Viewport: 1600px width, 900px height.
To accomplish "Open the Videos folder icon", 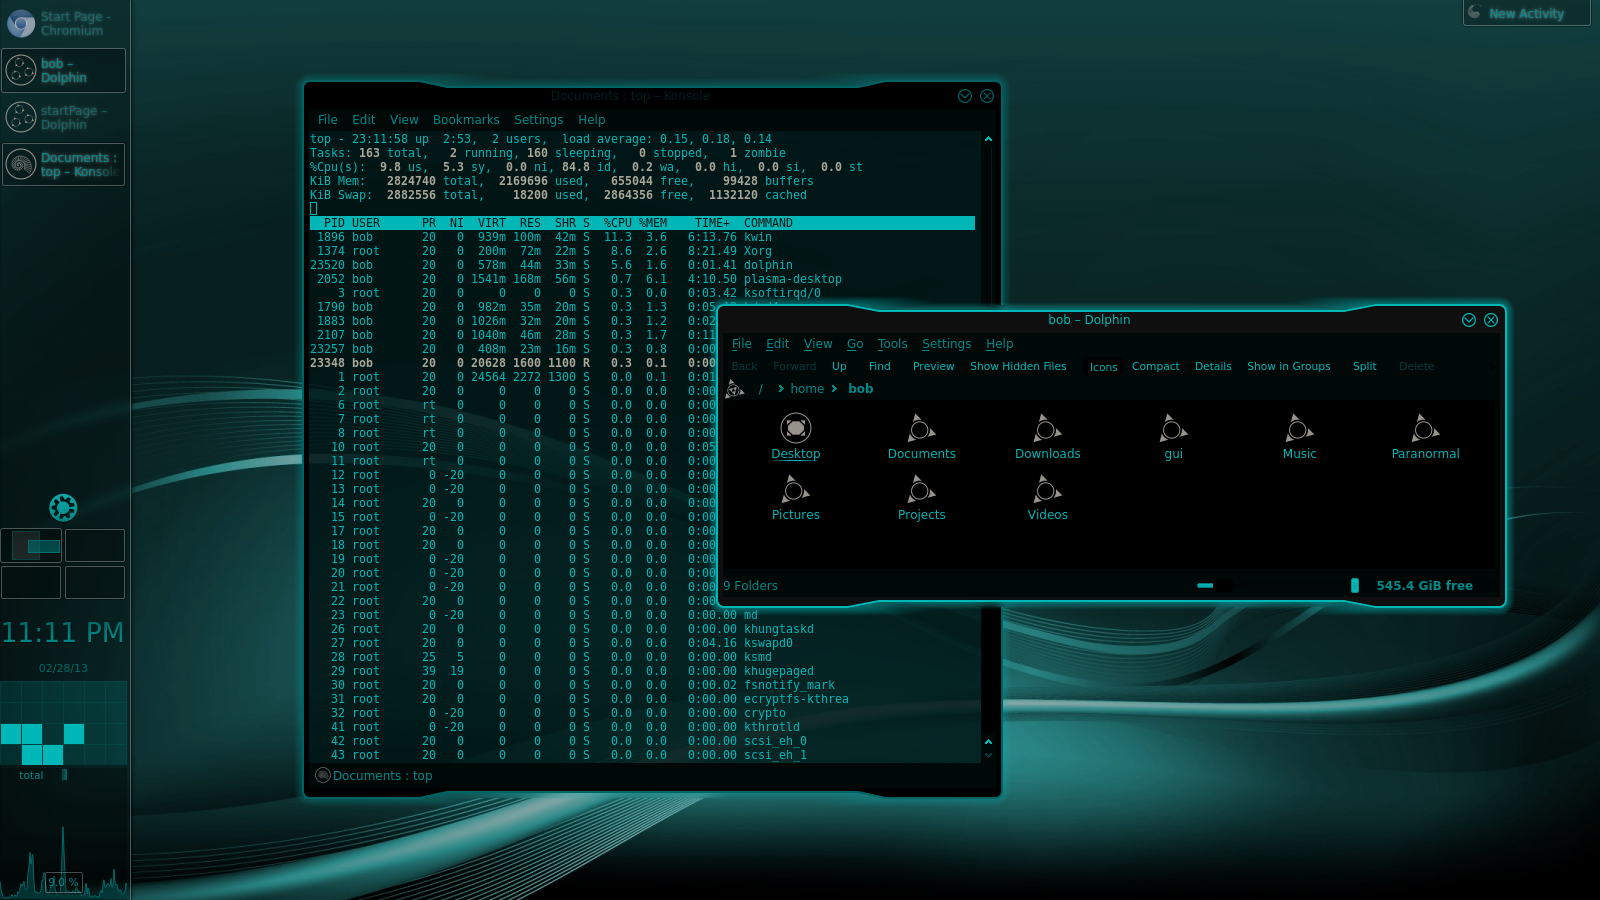I will 1047,490.
